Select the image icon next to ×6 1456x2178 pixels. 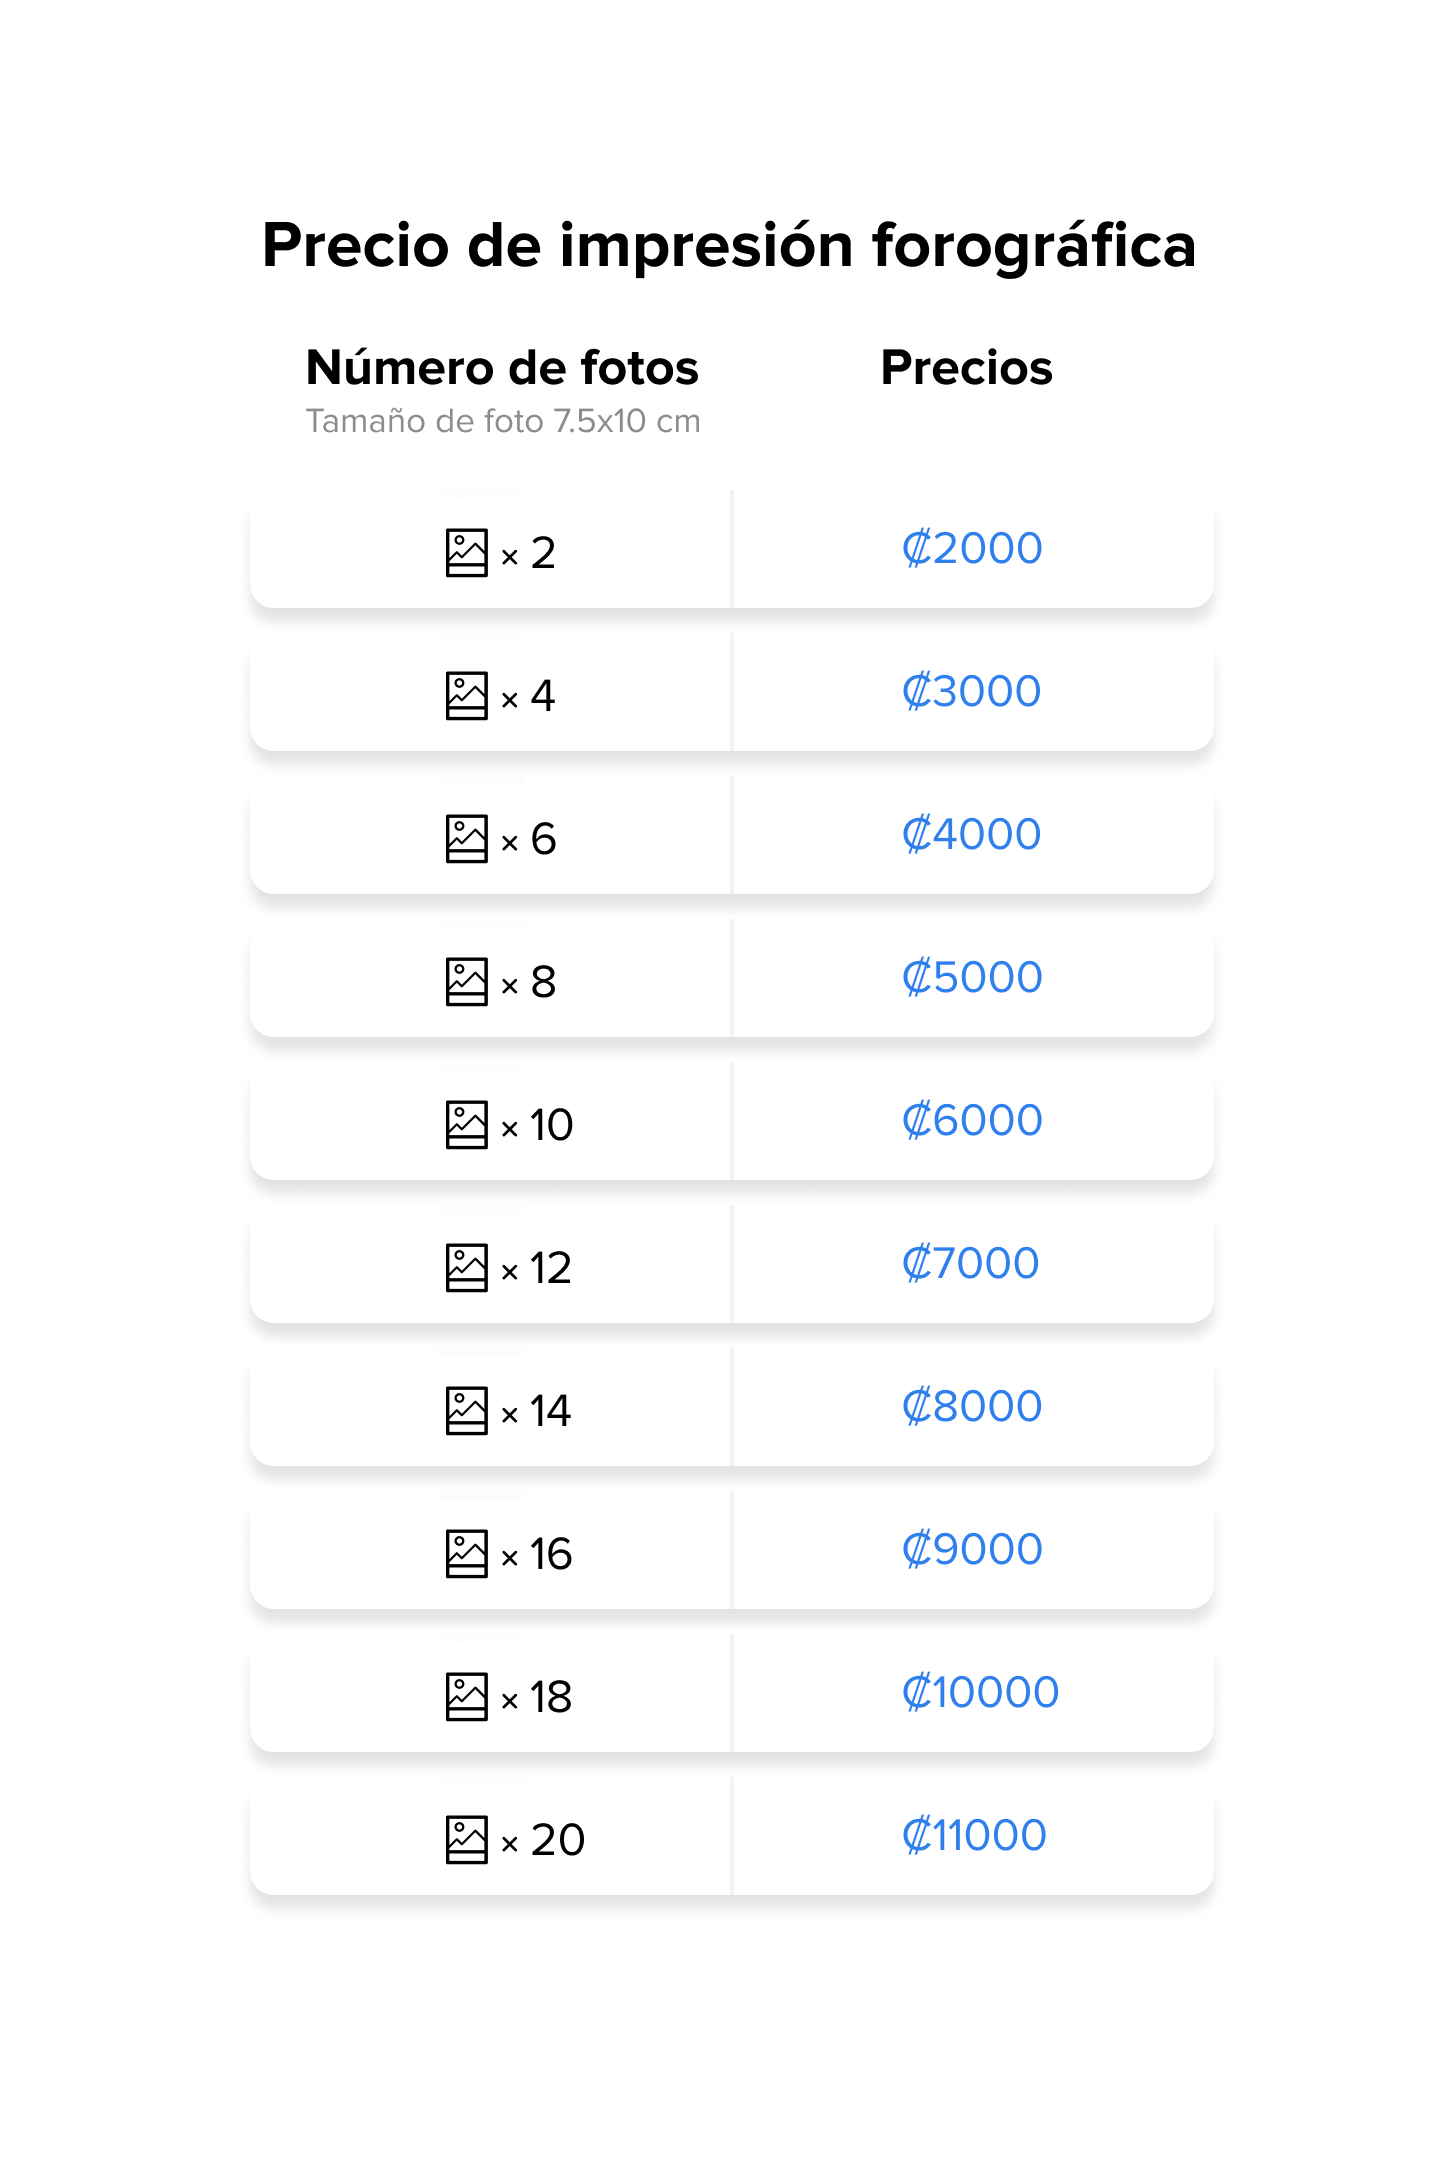[466, 839]
